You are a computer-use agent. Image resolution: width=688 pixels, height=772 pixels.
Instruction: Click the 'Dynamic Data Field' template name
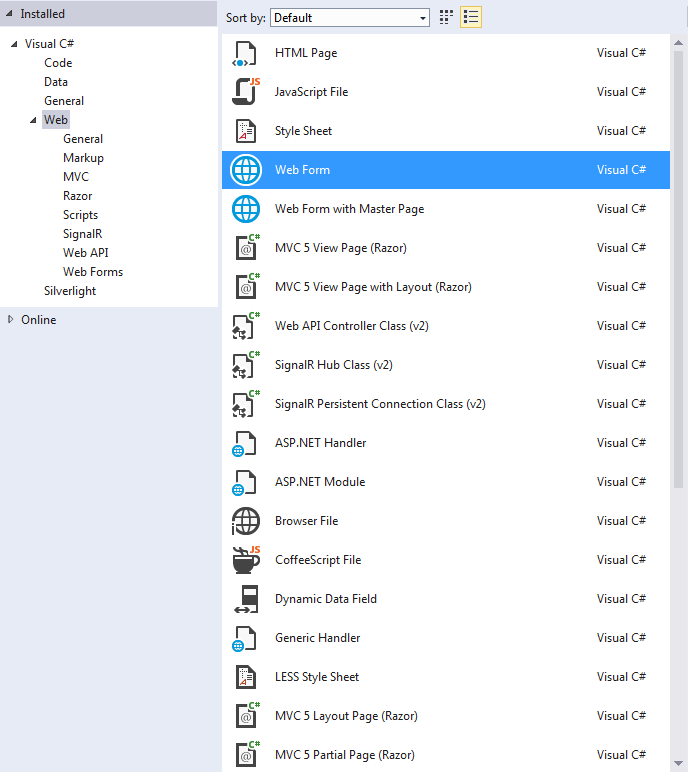(326, 599)
